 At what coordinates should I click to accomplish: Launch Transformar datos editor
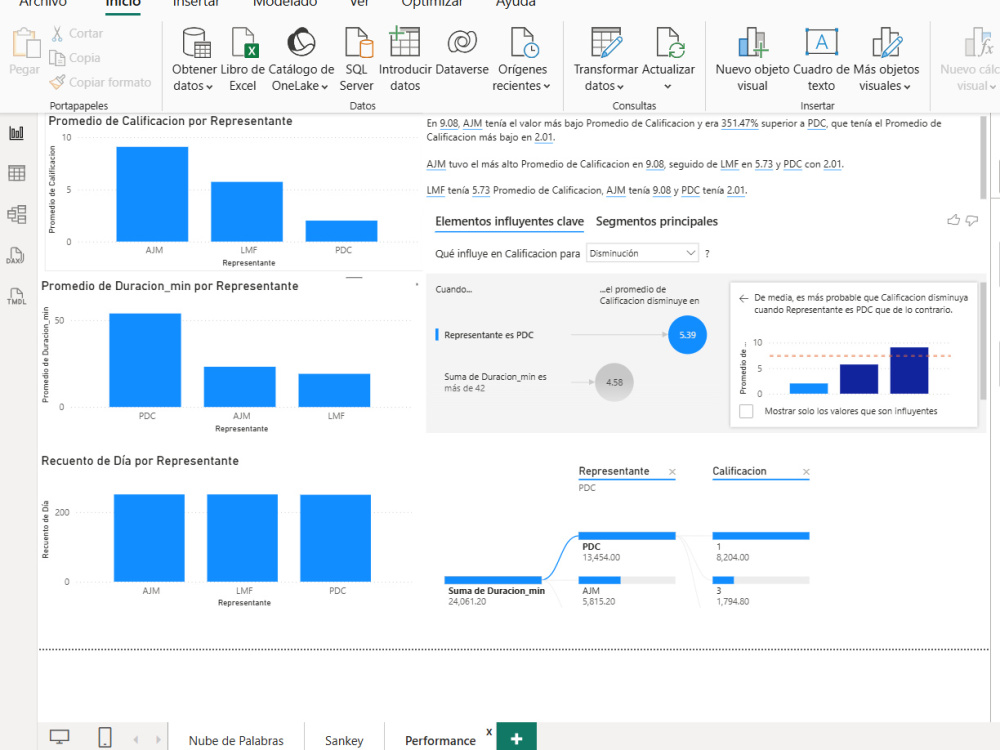pyautogui.click(x=605, y=59)
